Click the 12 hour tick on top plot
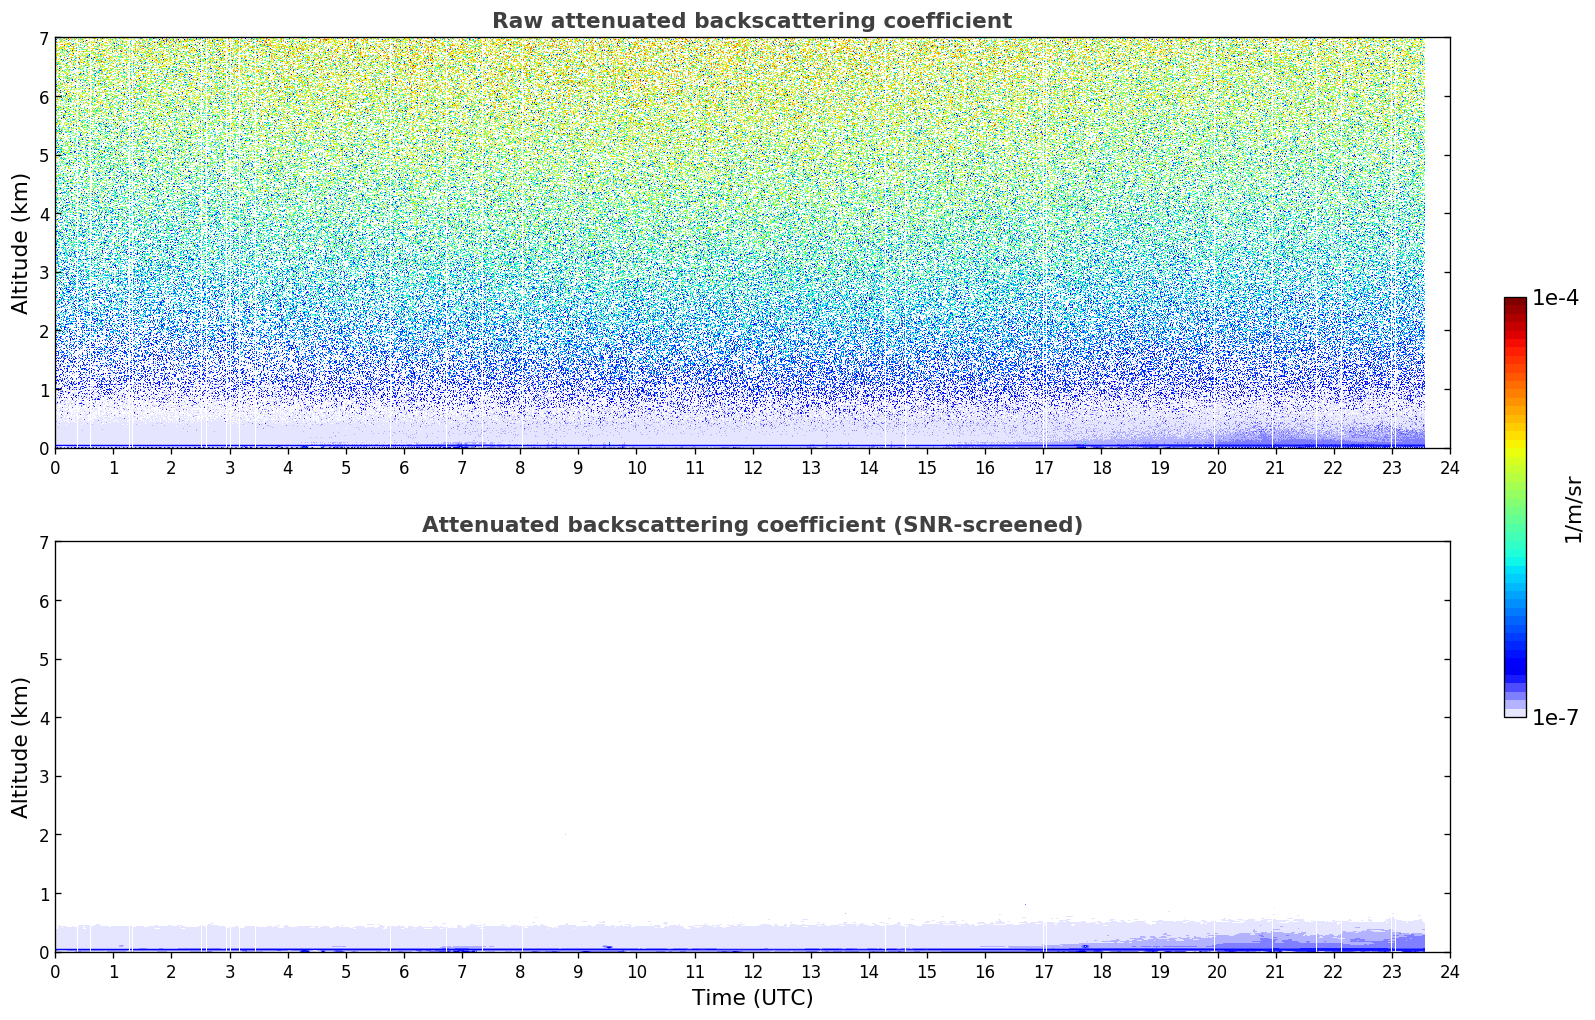 752,467
